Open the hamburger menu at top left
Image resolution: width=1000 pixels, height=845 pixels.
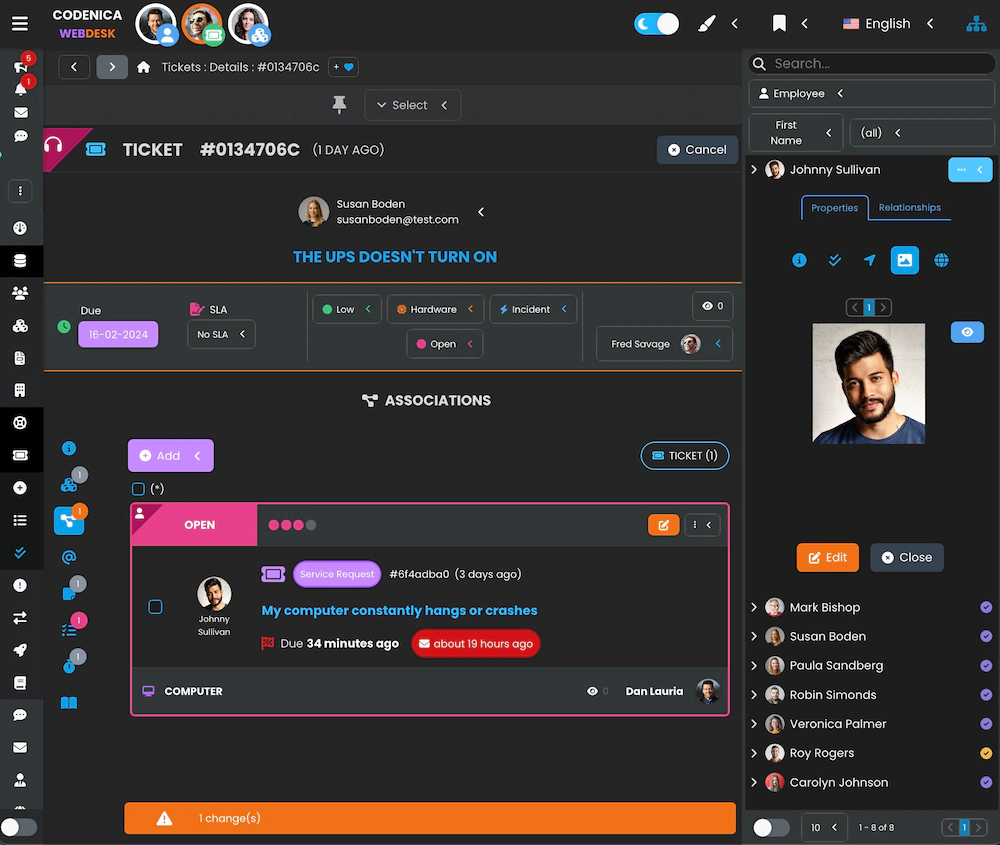pos(20,23)
